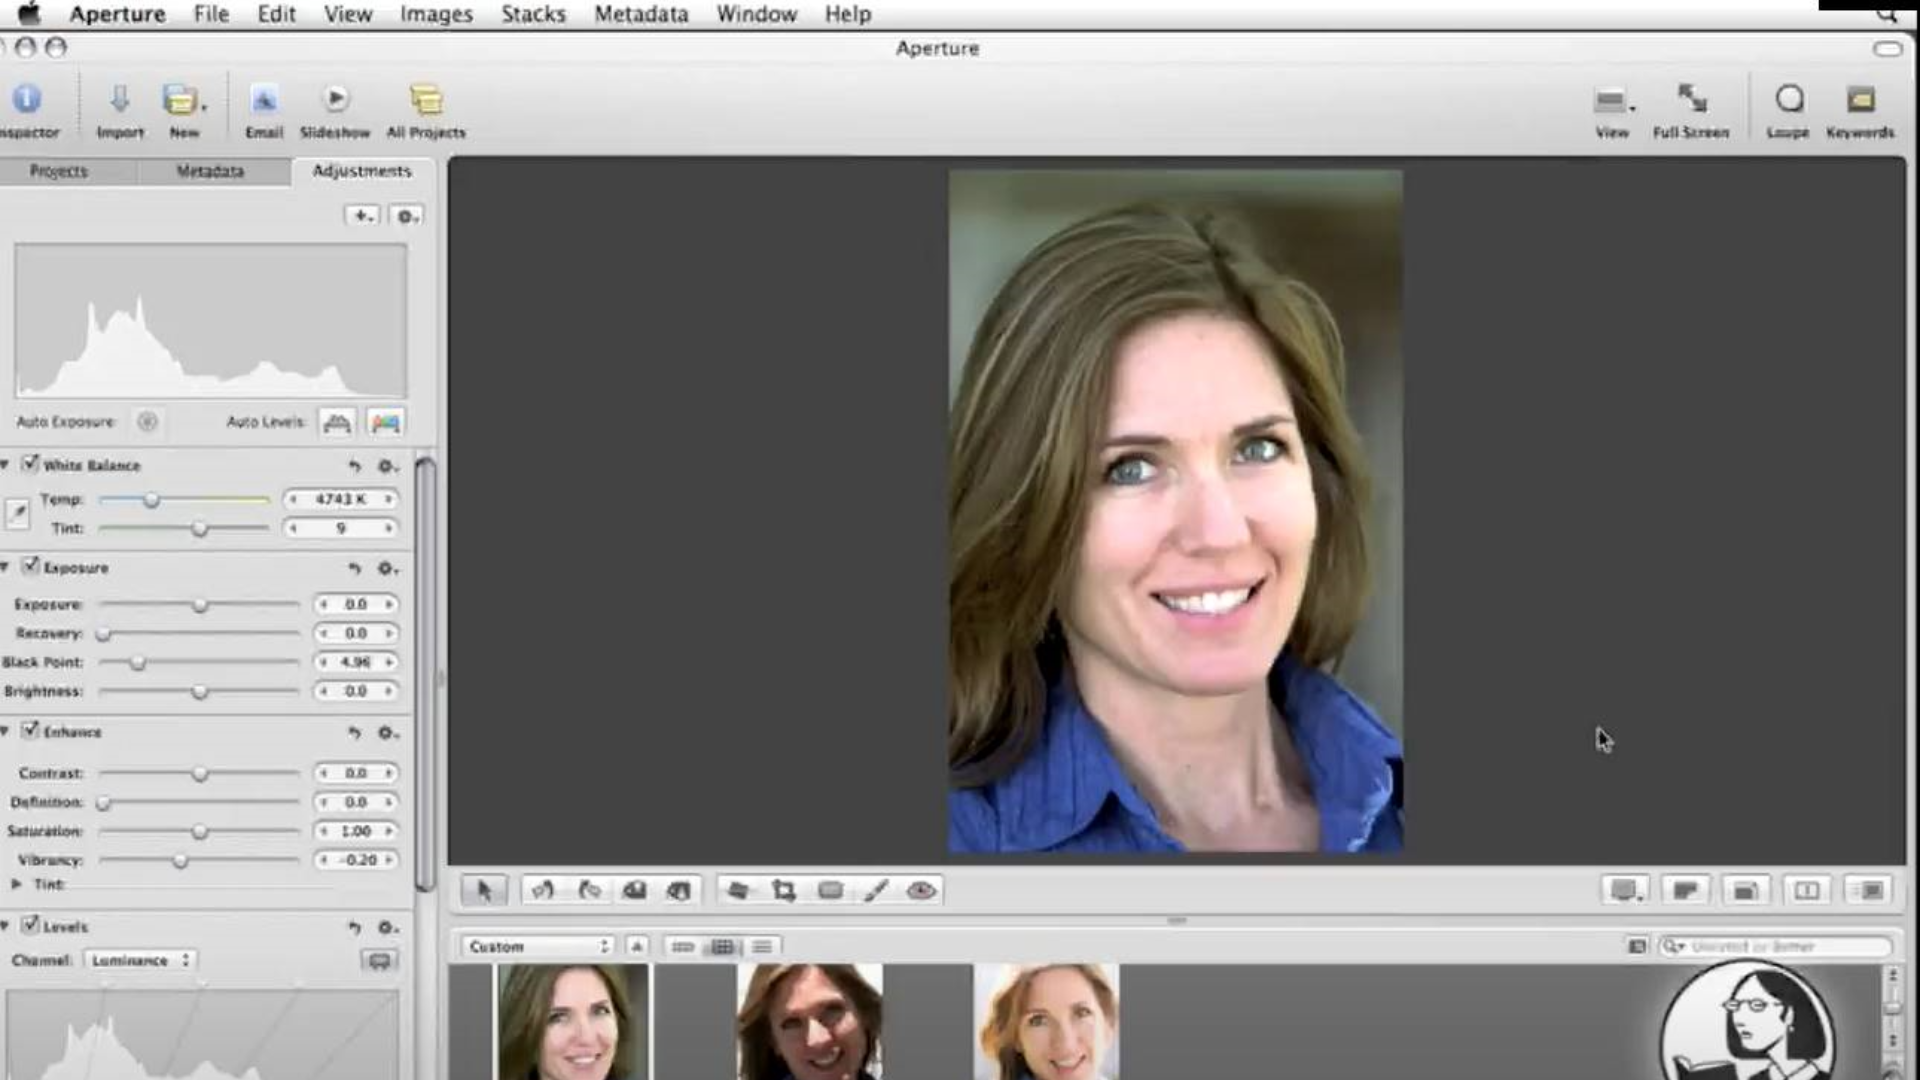Open the Stacks menu
Screen dimensions: 1920x1080
point(533,14)
